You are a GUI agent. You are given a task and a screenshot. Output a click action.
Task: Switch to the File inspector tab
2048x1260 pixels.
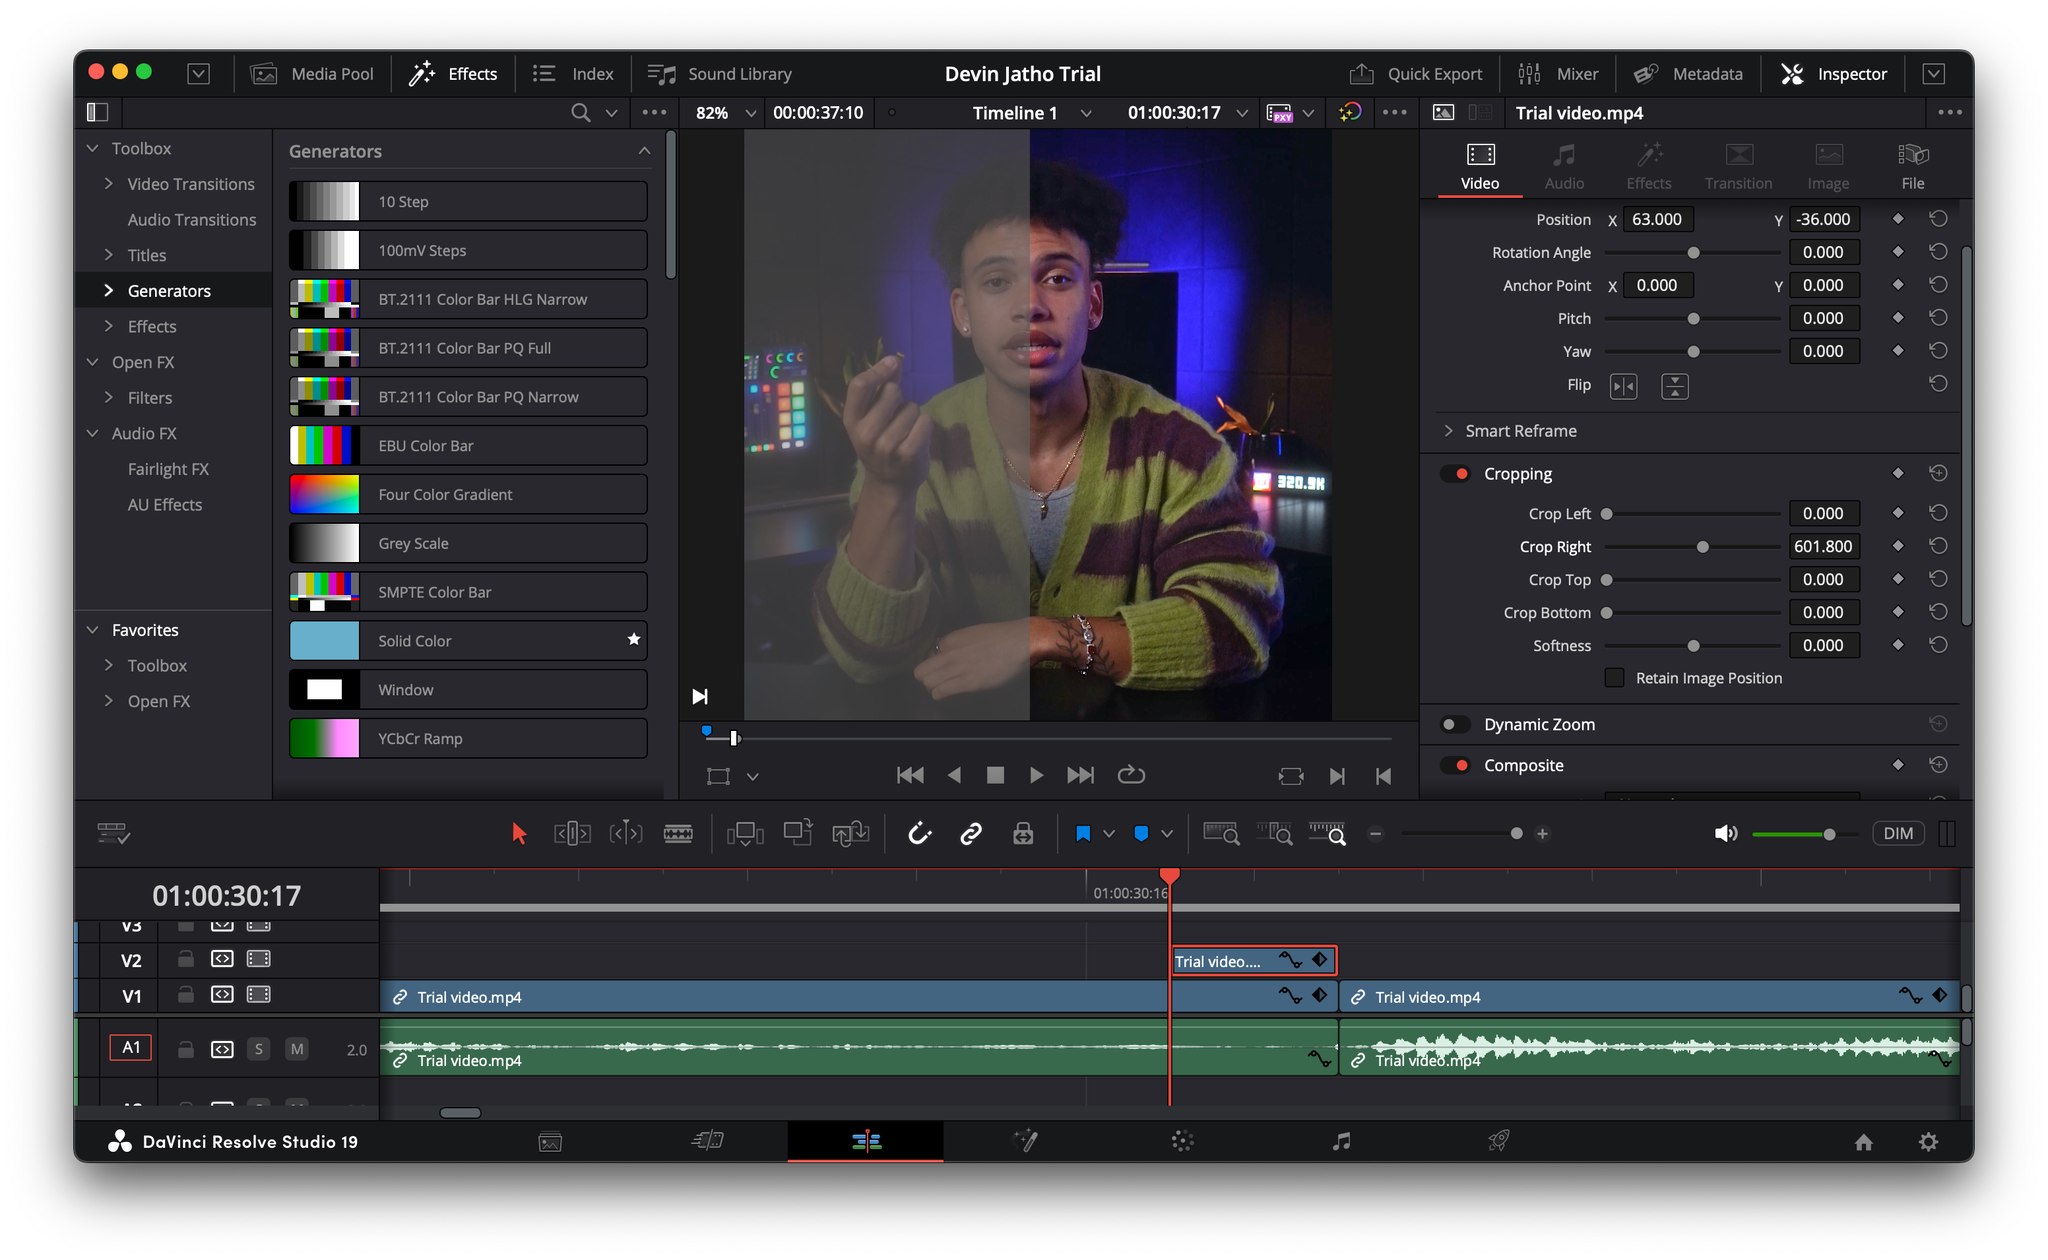coord(1912,166)
